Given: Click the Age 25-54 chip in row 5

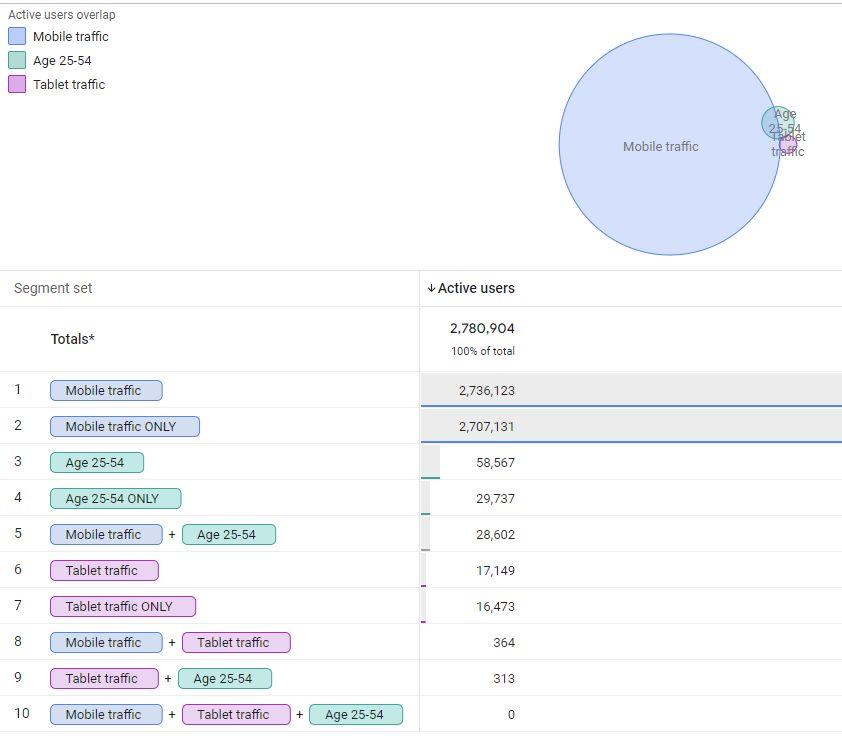Looking at the screenshot, I should click(x=229, y=534).
